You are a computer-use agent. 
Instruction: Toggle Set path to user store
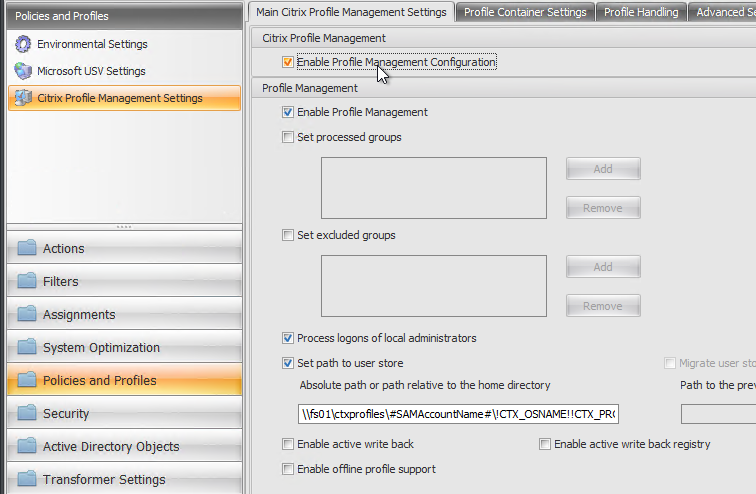click(288, 363)
